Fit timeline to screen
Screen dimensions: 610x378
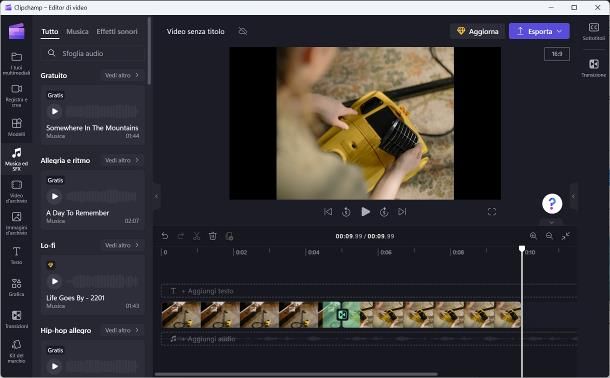(566, 236)
